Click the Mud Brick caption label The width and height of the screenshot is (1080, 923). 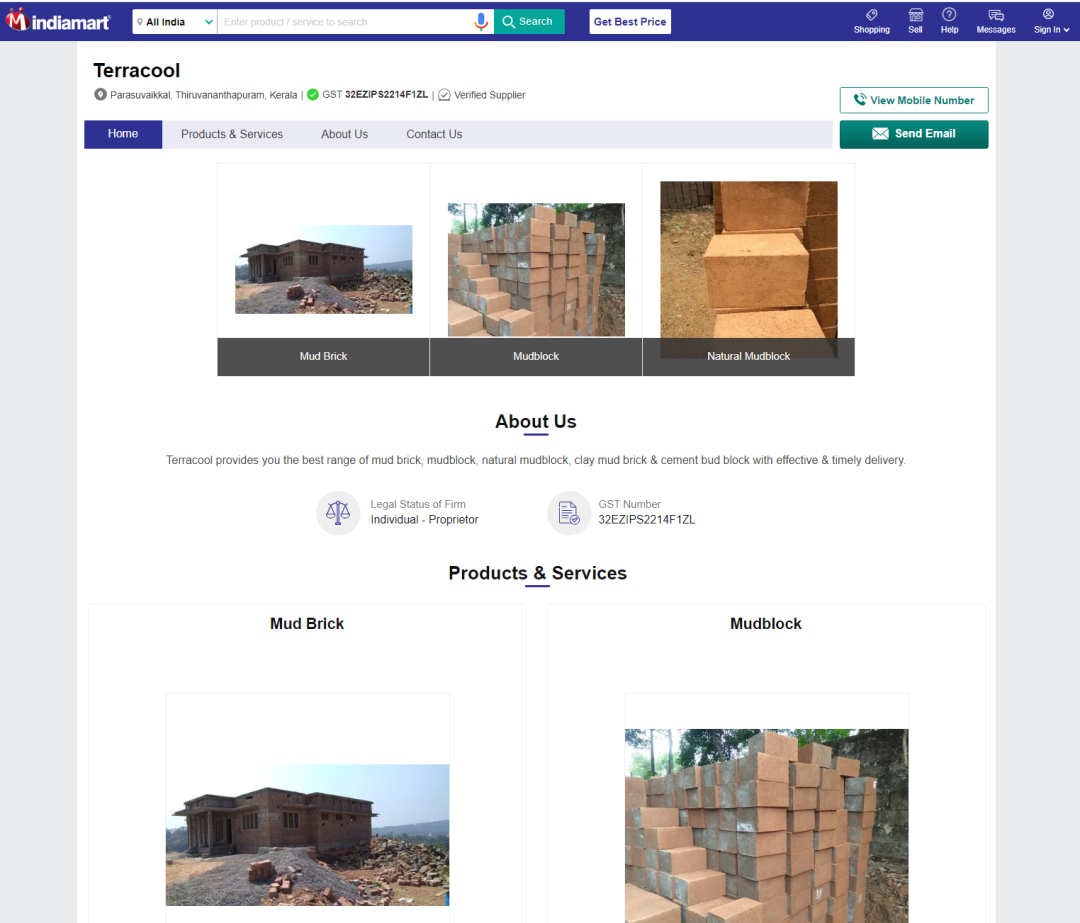(323, 356)
